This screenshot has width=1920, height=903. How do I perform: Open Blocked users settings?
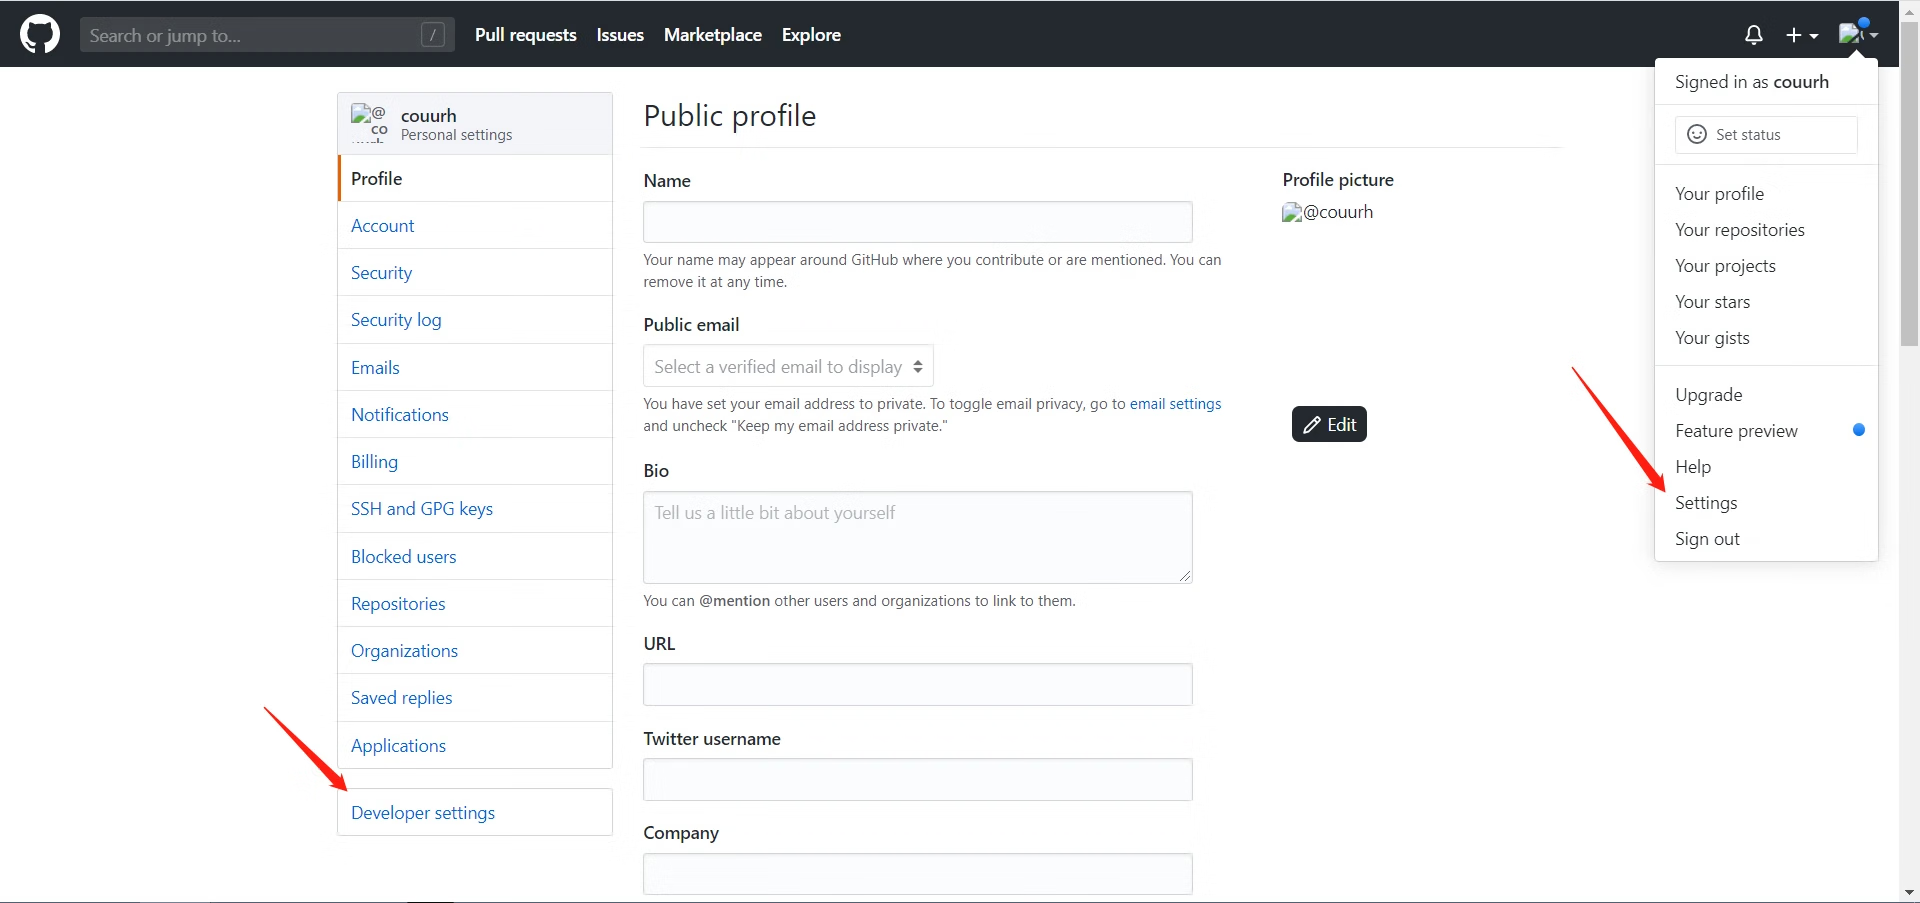pos(475,556)
